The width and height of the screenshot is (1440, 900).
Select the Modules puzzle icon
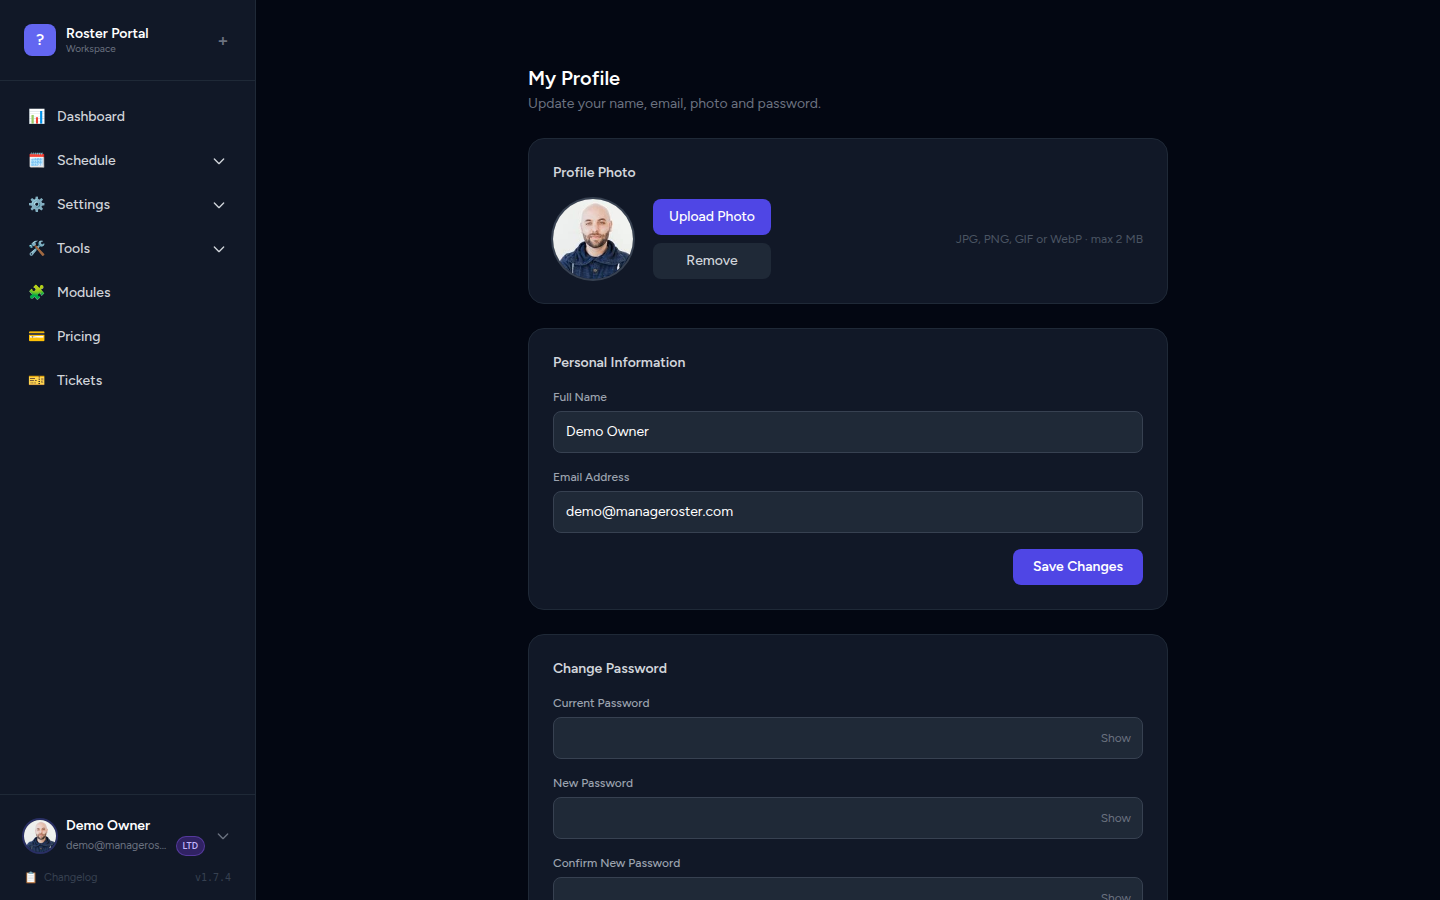pyautogui.click(x=37, y=292)
